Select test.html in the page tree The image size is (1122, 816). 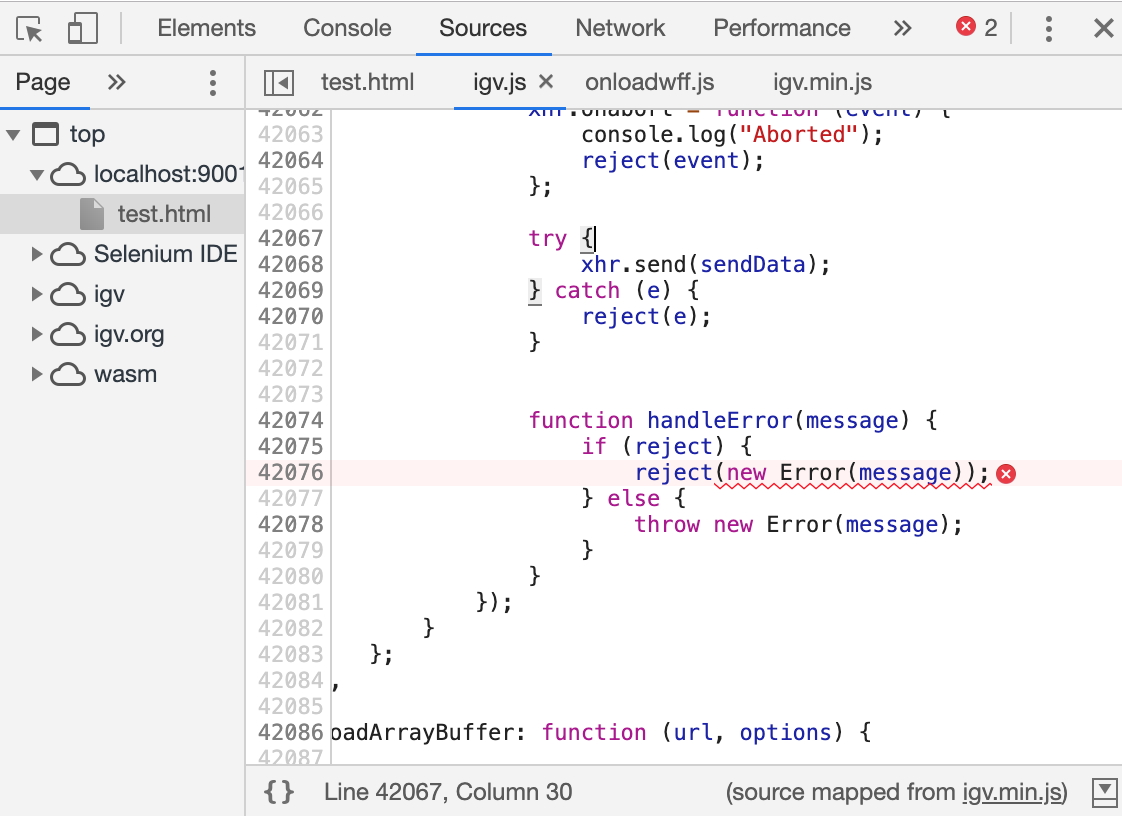click(x=166, y=213)
